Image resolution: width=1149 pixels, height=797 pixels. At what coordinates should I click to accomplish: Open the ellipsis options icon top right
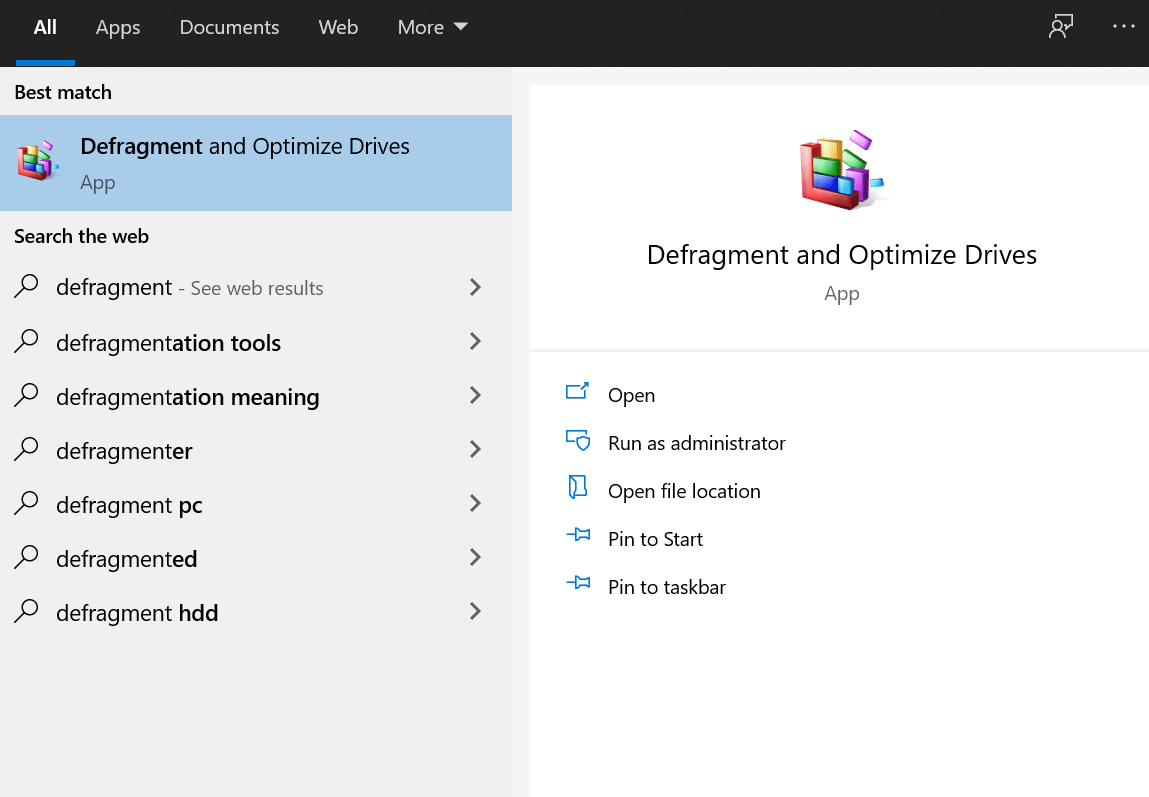tap(1123, 26)
